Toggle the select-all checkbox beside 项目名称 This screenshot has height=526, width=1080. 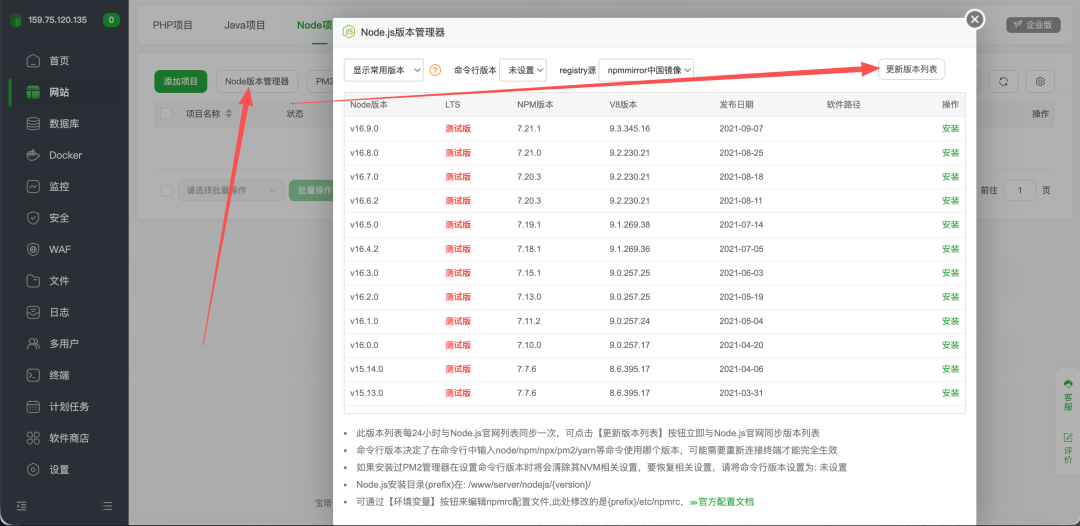click(x=166, y=114)
